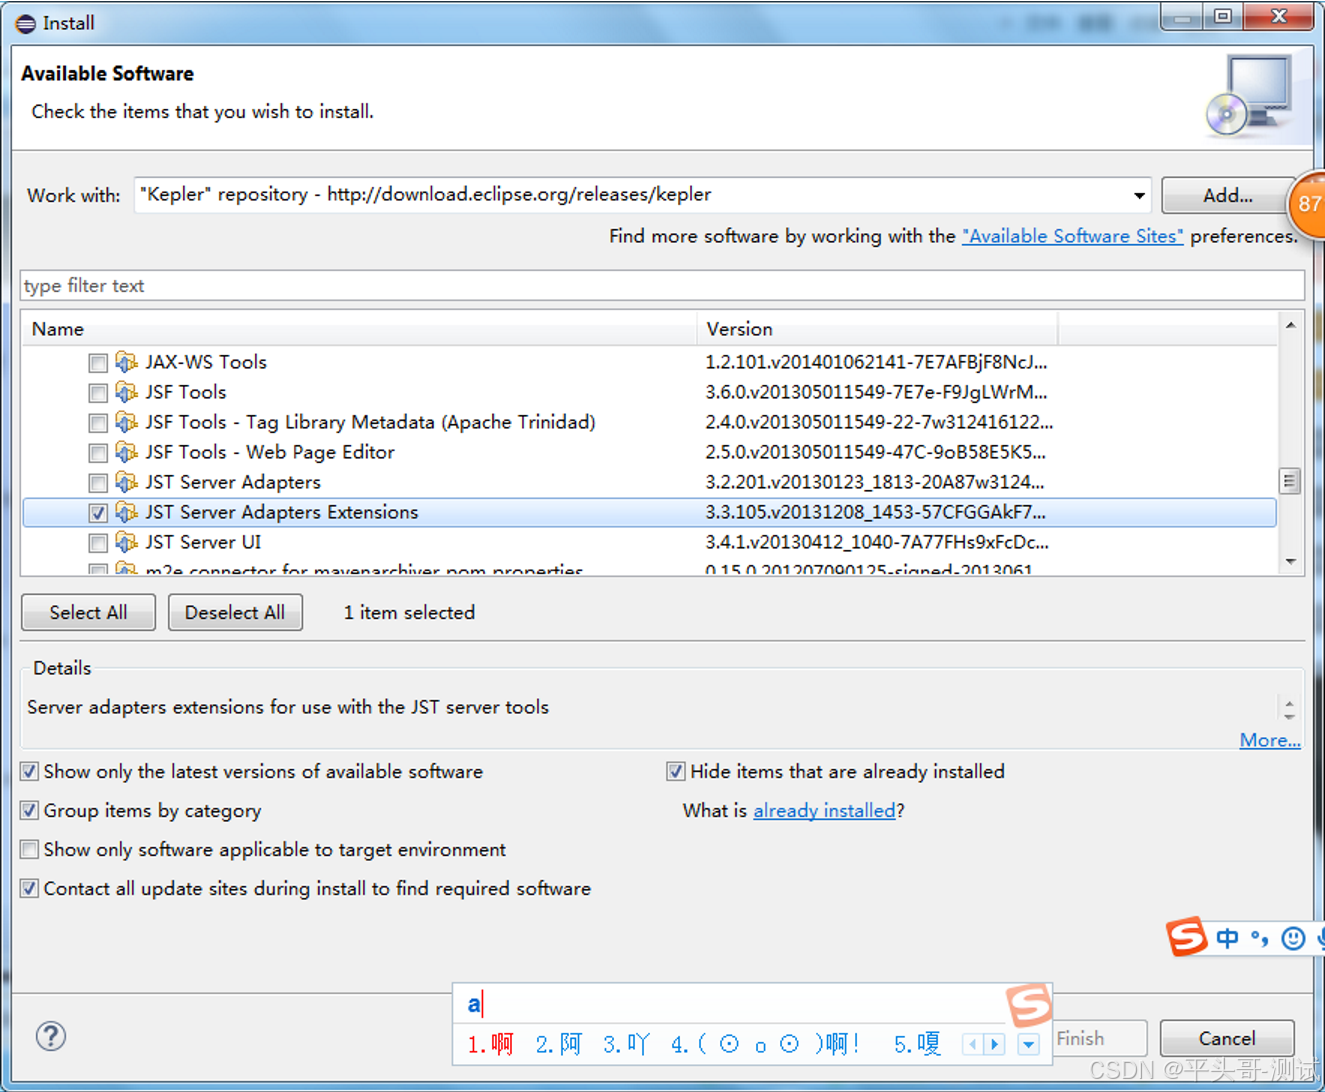Check the JST Server UI checkbox

[98, 543]
